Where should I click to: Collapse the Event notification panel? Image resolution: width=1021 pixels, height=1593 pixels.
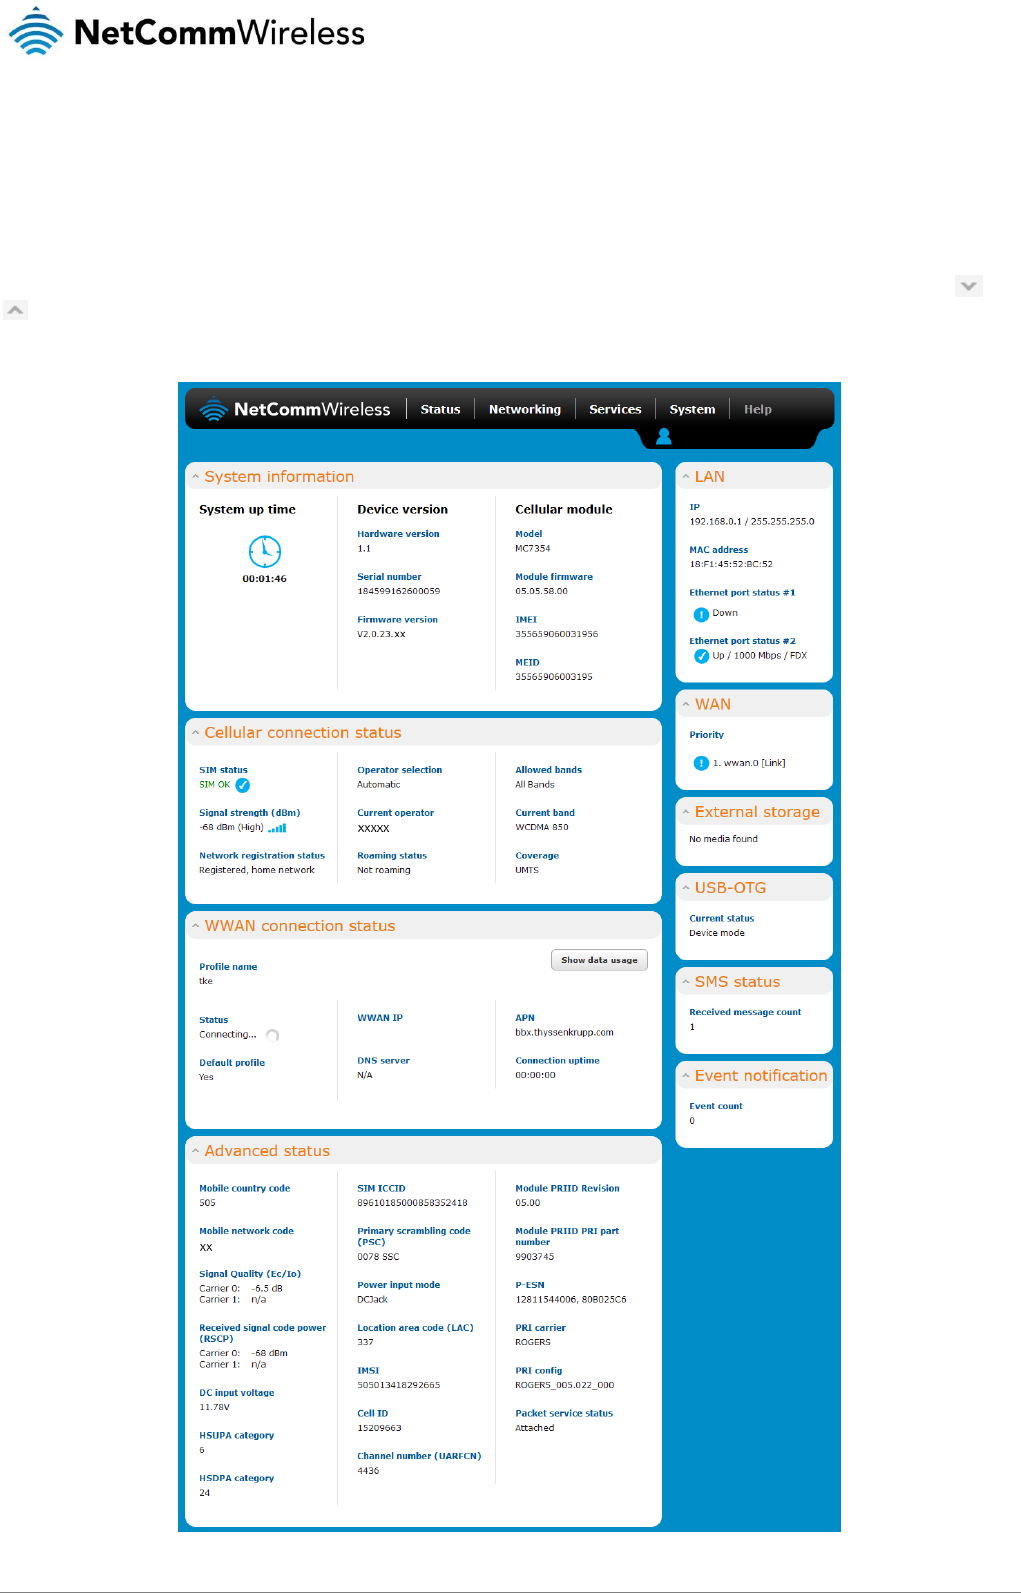click(686, 1076)
